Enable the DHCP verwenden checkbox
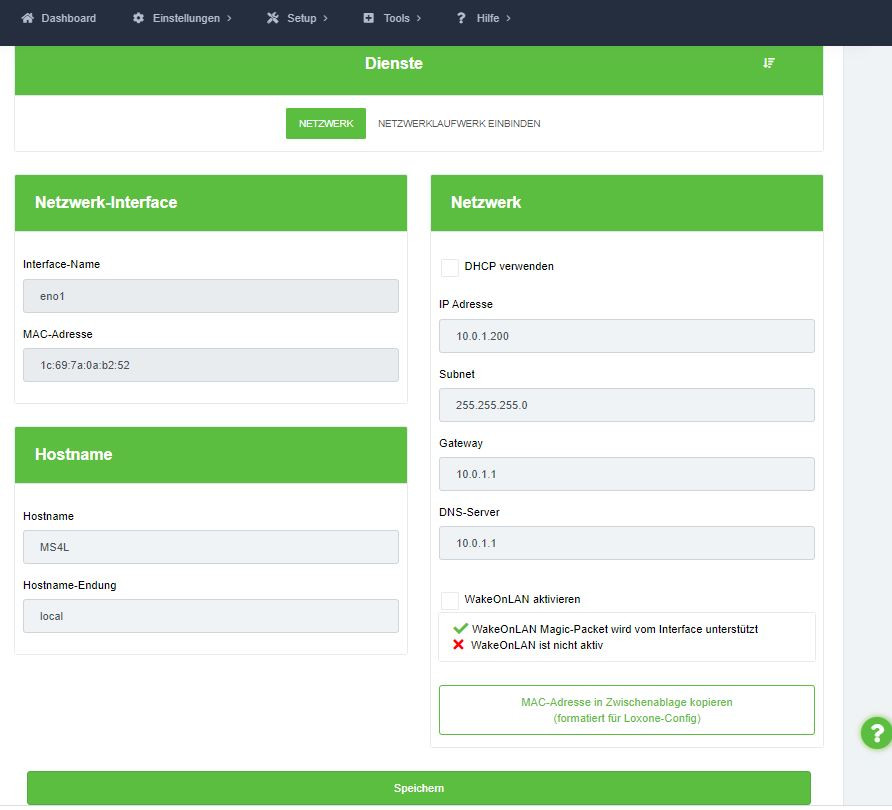The height and width of the screenshot is (810, 892). tap(449, 267)
